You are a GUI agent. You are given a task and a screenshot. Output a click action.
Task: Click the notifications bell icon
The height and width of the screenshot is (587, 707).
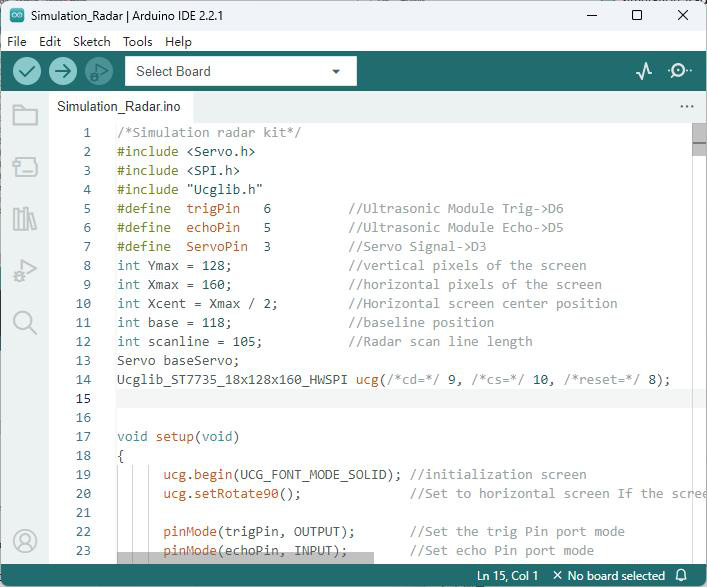[x=681, y=575]
